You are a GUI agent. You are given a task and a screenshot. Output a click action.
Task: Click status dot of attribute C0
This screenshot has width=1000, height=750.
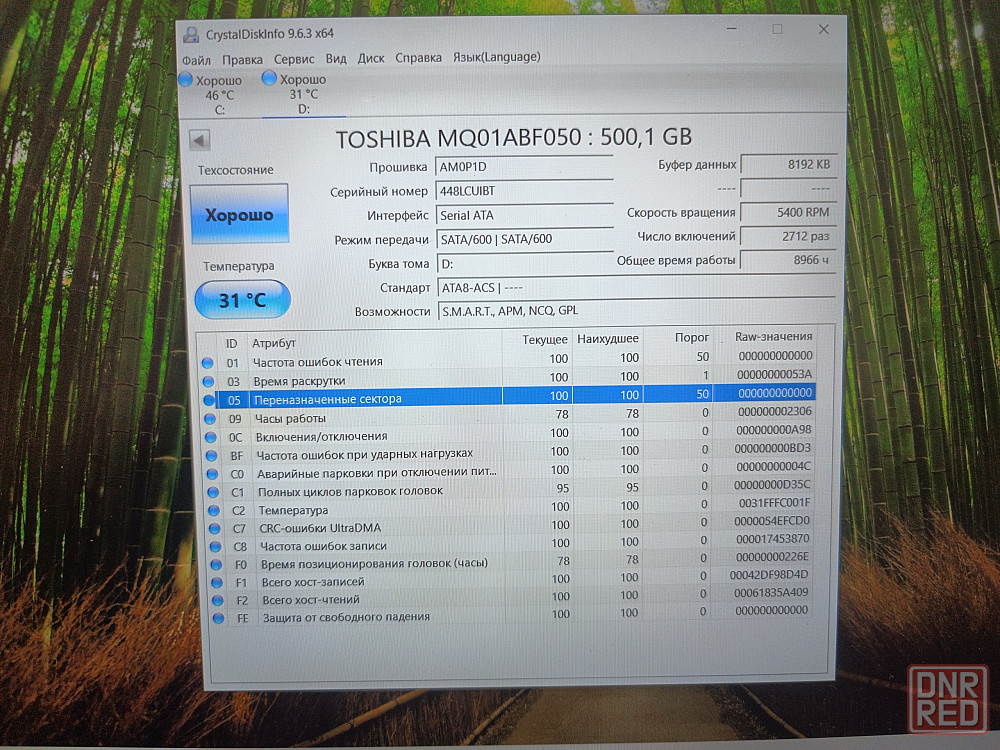point(212,474)
